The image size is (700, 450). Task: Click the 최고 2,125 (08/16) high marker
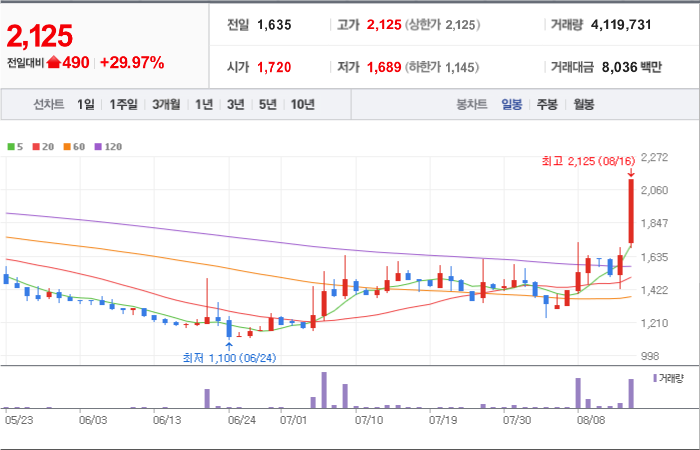588,162
